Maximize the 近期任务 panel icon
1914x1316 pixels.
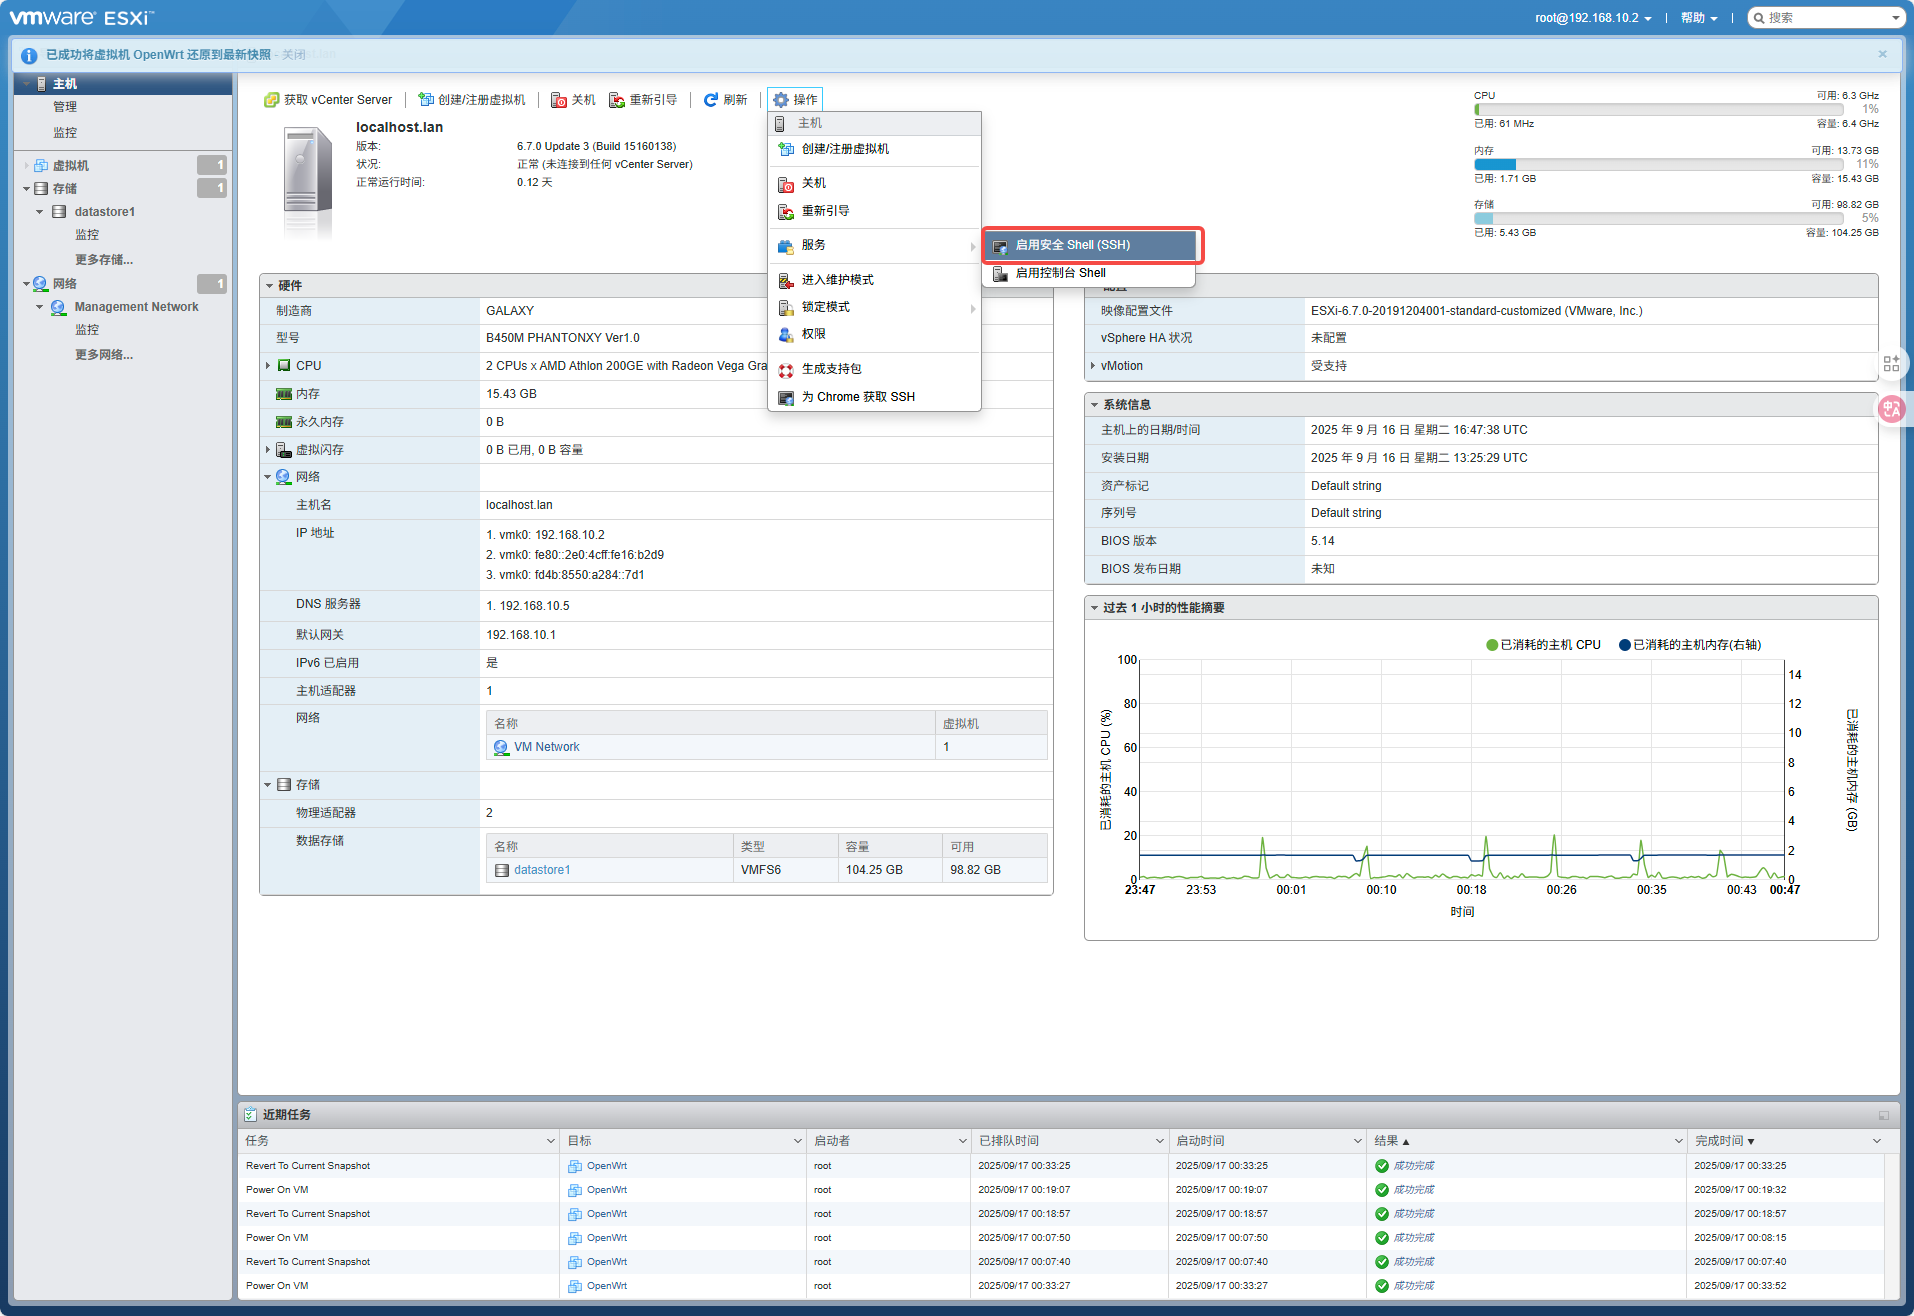(x=1884, y=1115)
